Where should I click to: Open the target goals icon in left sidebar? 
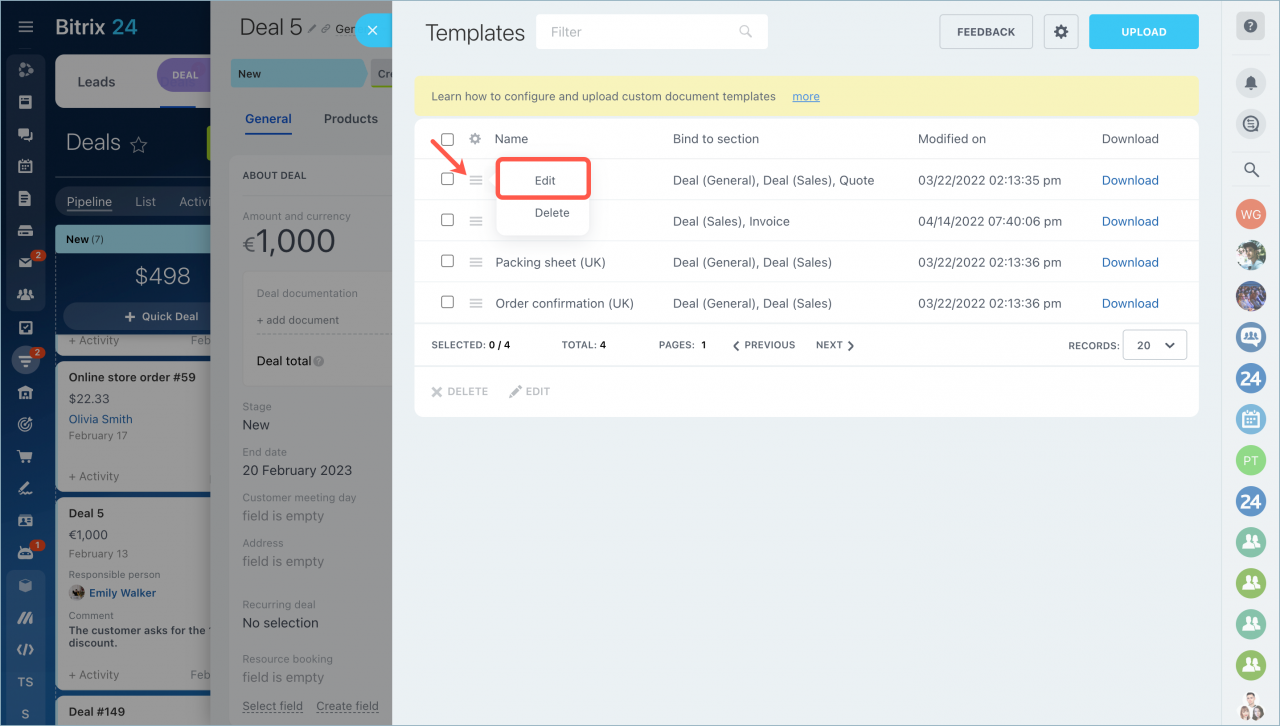coord(26,425)
